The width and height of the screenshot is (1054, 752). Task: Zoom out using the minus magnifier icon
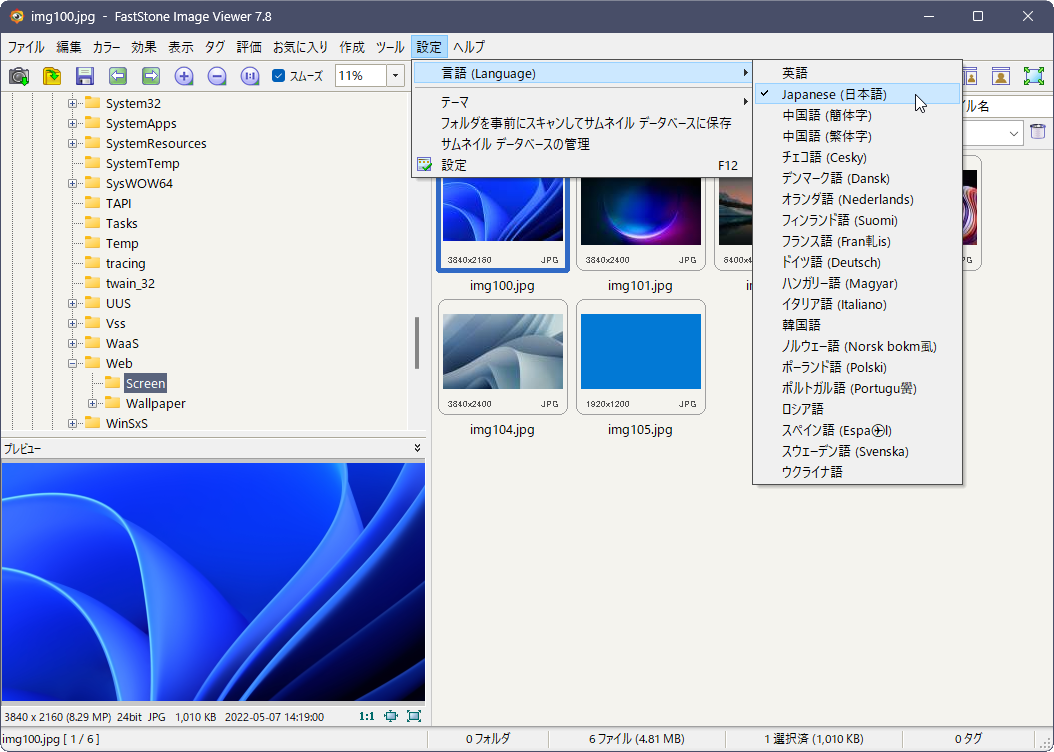217,76
